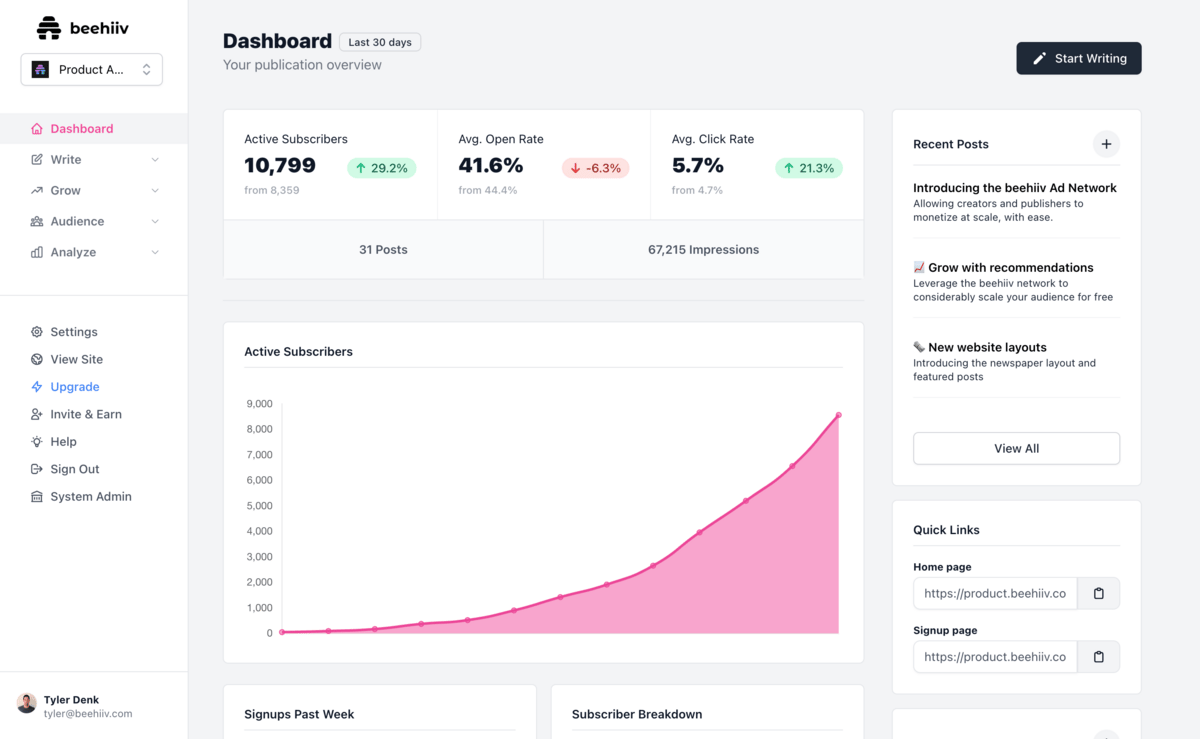Click the -6.3% open rate badge
Image resolution: width=1200 pixels, height=739 pixels.
[595, 168]
